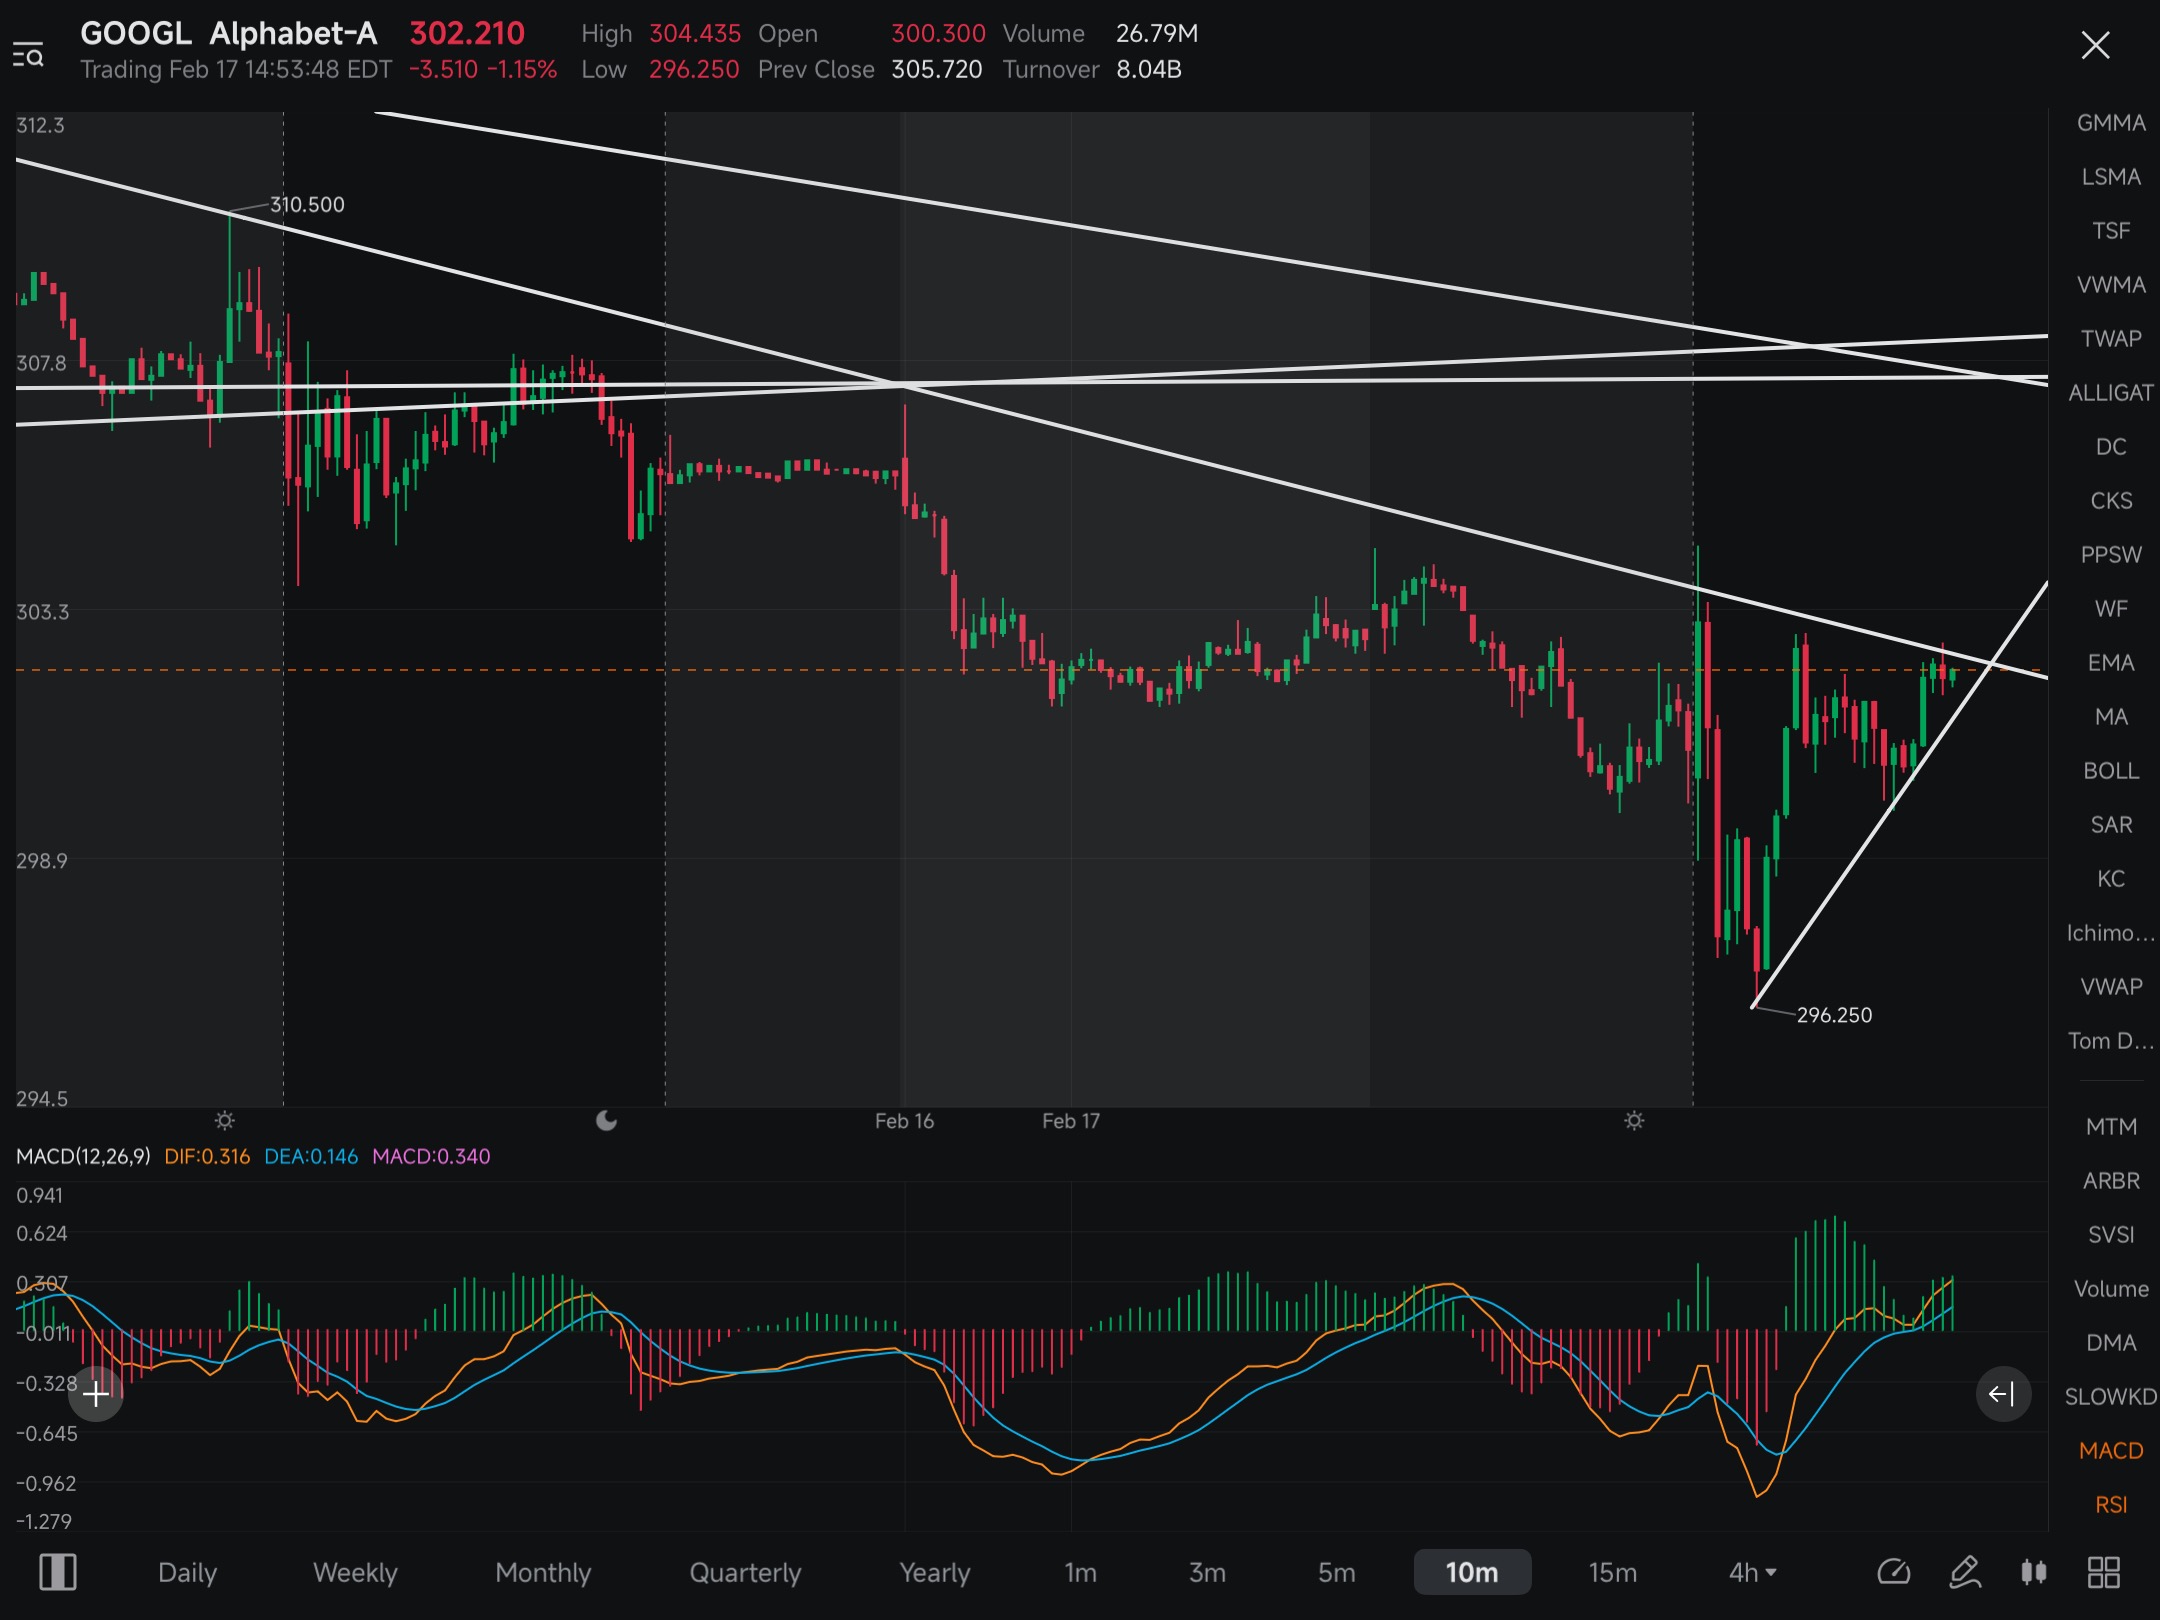Viewport: 2160px width, 1620px height.
Task: Switch to the Monthly timeframe
Action: click(x=543, y=1572)
